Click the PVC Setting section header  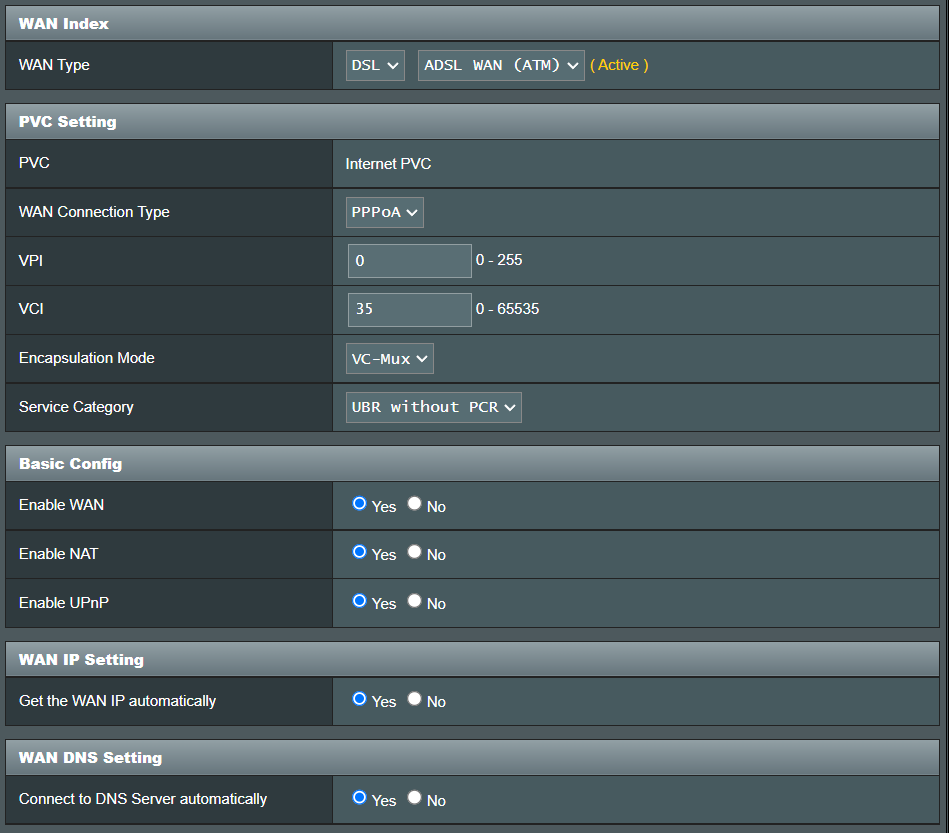(68, 122)
